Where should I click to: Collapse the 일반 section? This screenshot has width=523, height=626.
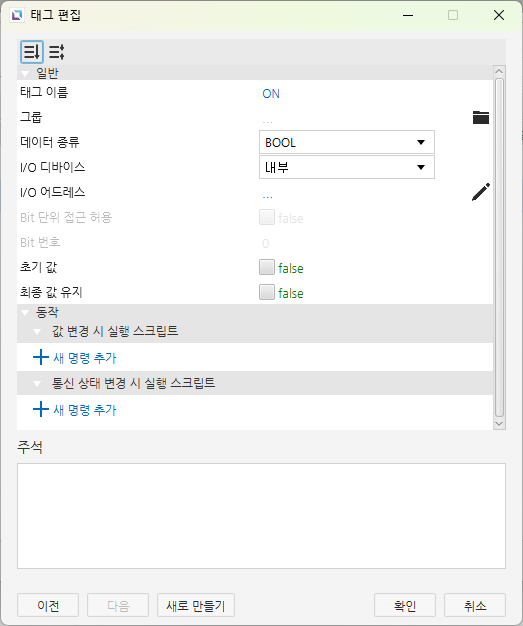[26, 73]
